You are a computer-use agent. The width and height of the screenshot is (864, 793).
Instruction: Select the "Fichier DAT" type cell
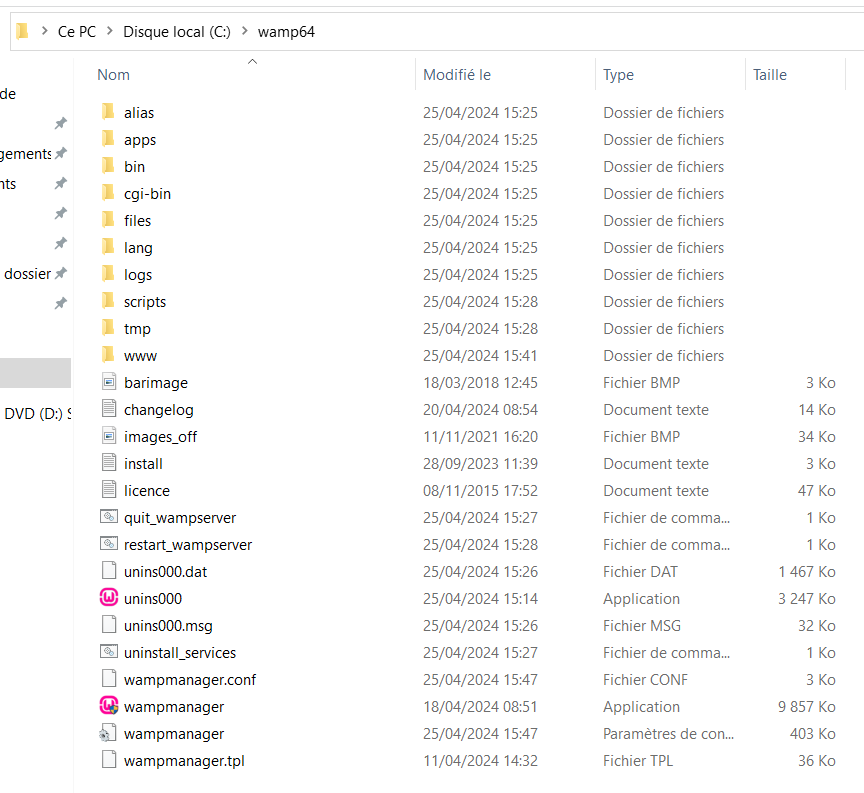[640, 571]
